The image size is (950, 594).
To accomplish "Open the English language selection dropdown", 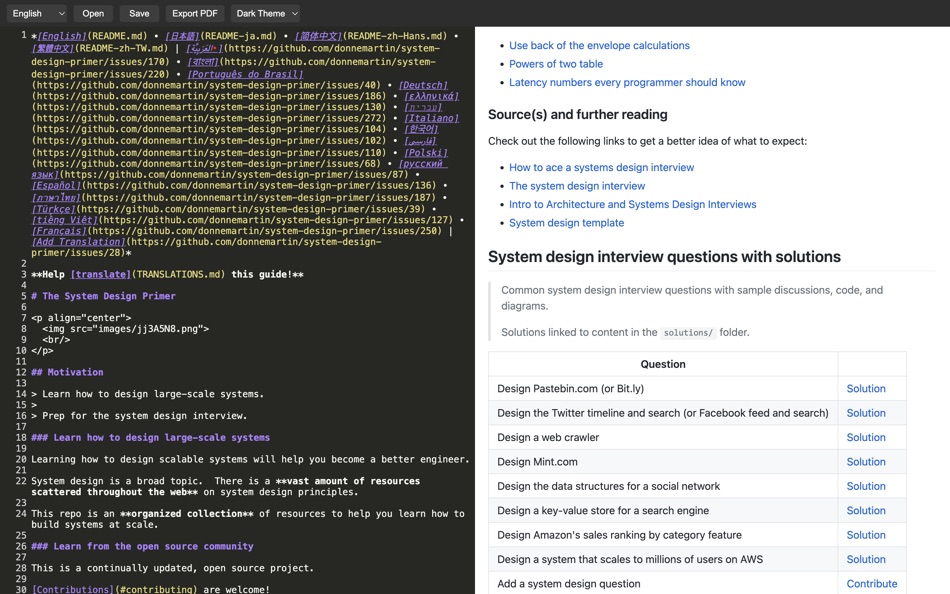I will pyautogui.click(x=37, y=13).
